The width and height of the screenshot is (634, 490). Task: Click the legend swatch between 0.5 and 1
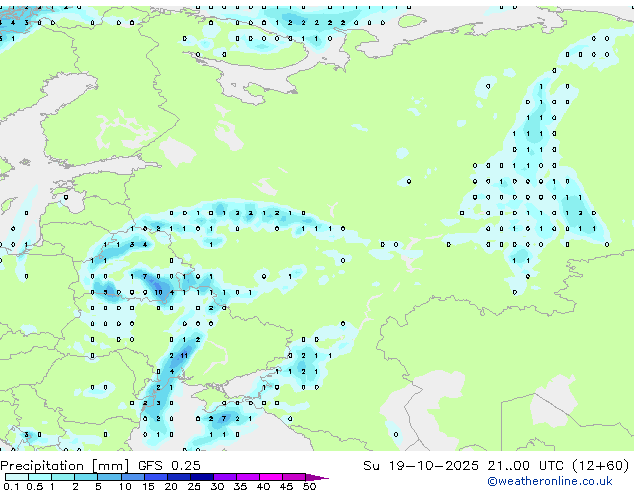coord(40,477)
